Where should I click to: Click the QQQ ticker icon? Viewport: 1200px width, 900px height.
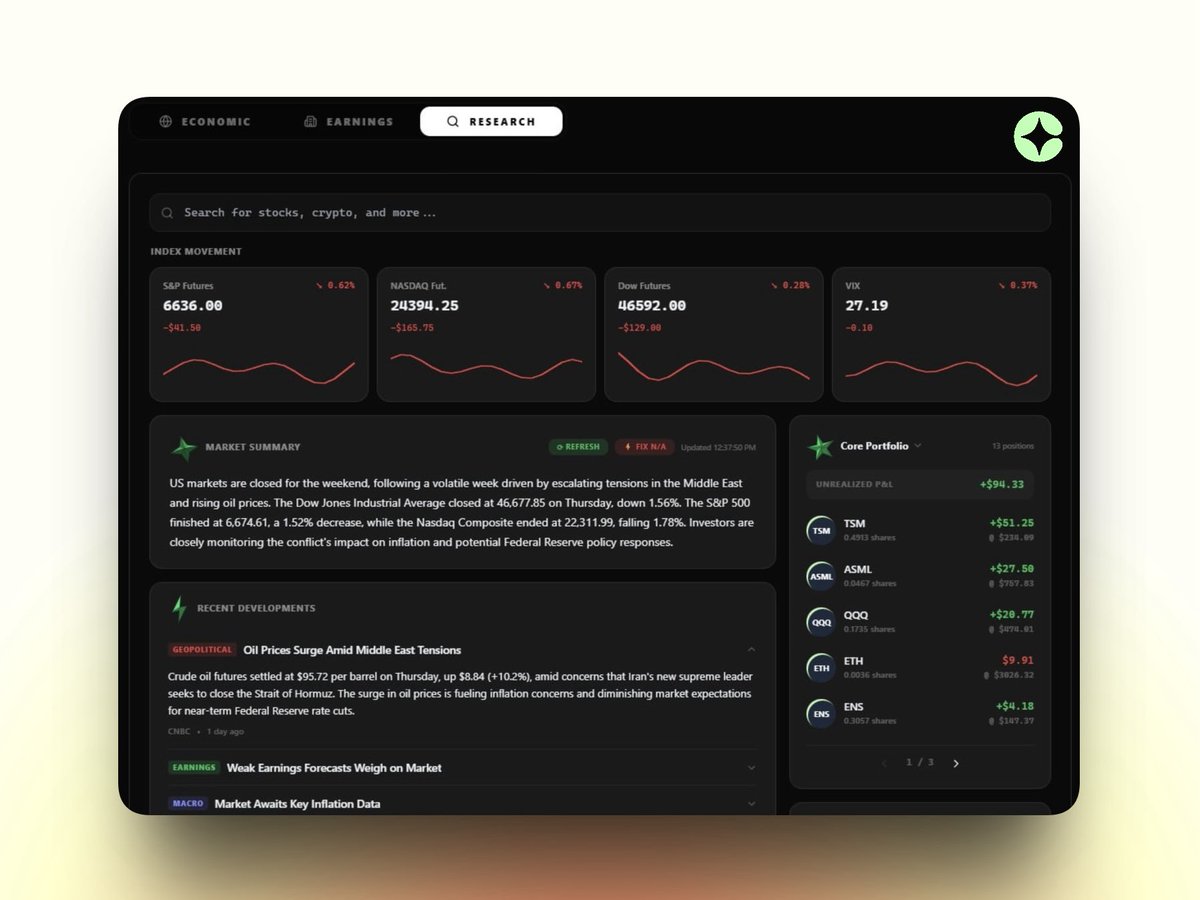(x=821, y=622)
